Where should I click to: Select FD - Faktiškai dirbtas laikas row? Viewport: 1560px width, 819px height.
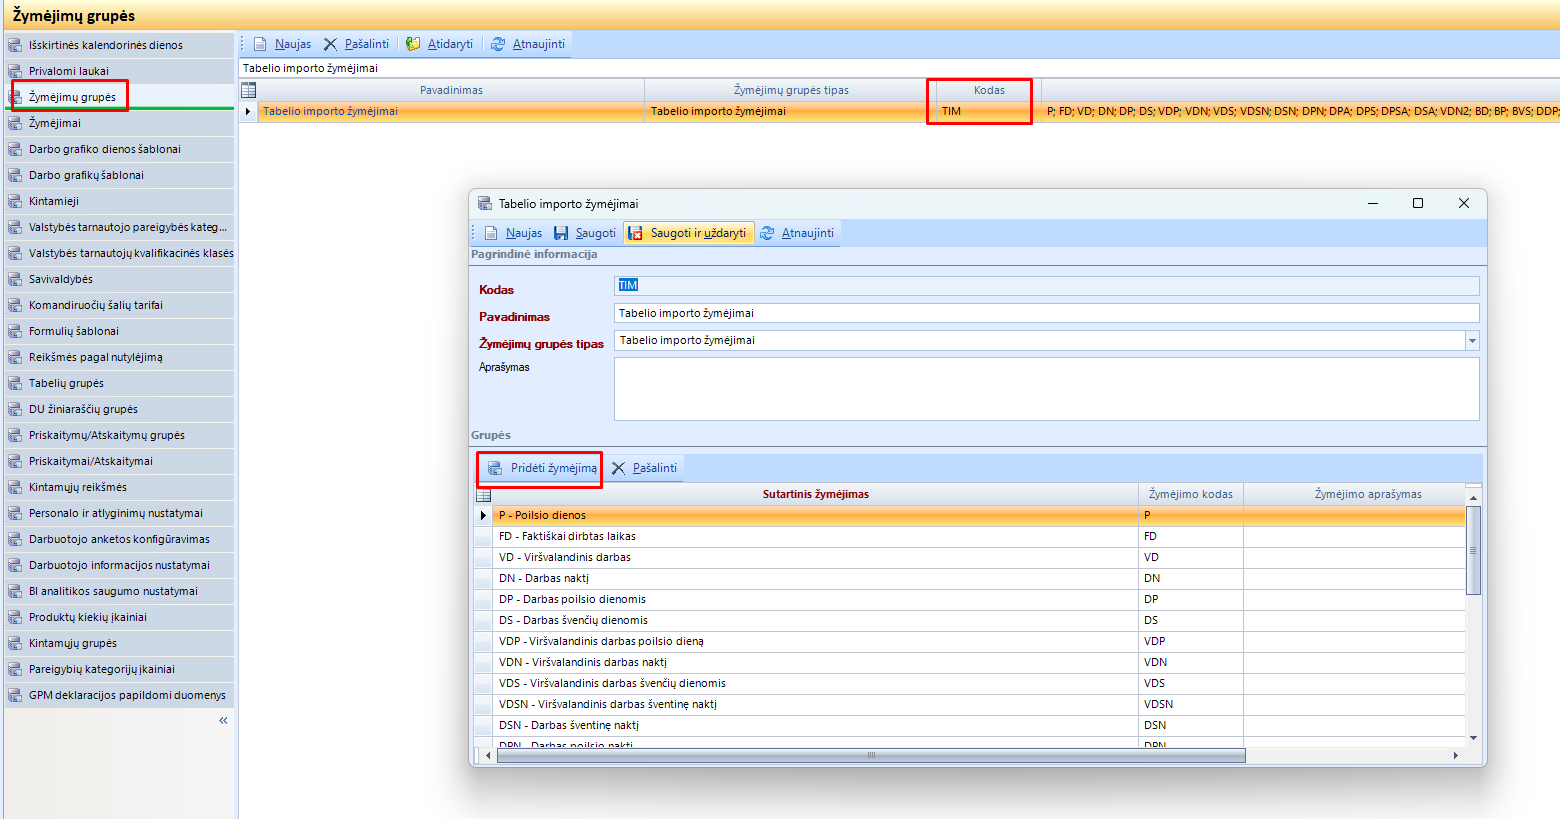(x=970, y=536)
